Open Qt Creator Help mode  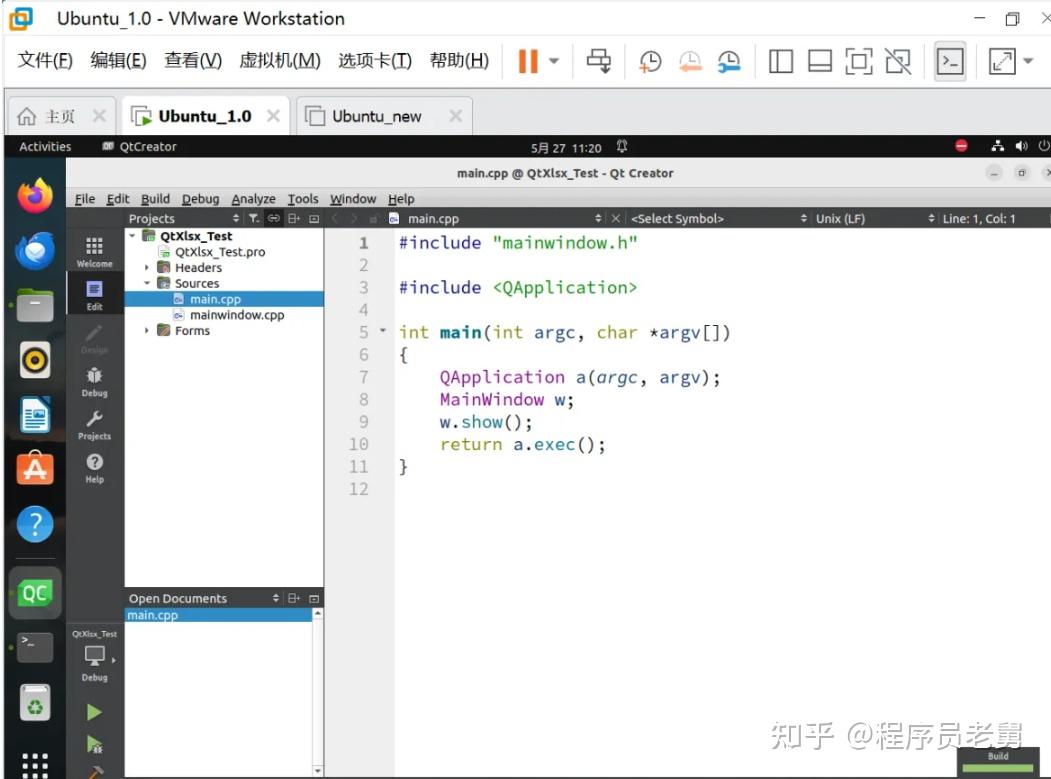tap(95, 468)
